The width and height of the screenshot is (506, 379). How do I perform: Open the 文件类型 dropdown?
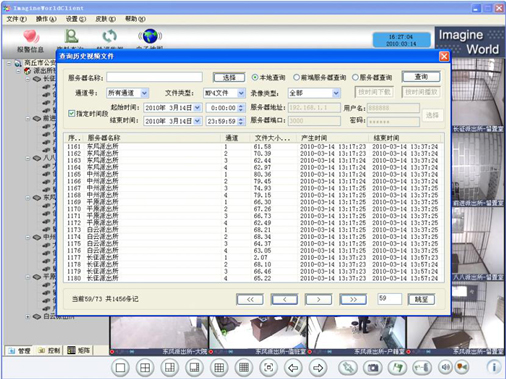point(241,93)
